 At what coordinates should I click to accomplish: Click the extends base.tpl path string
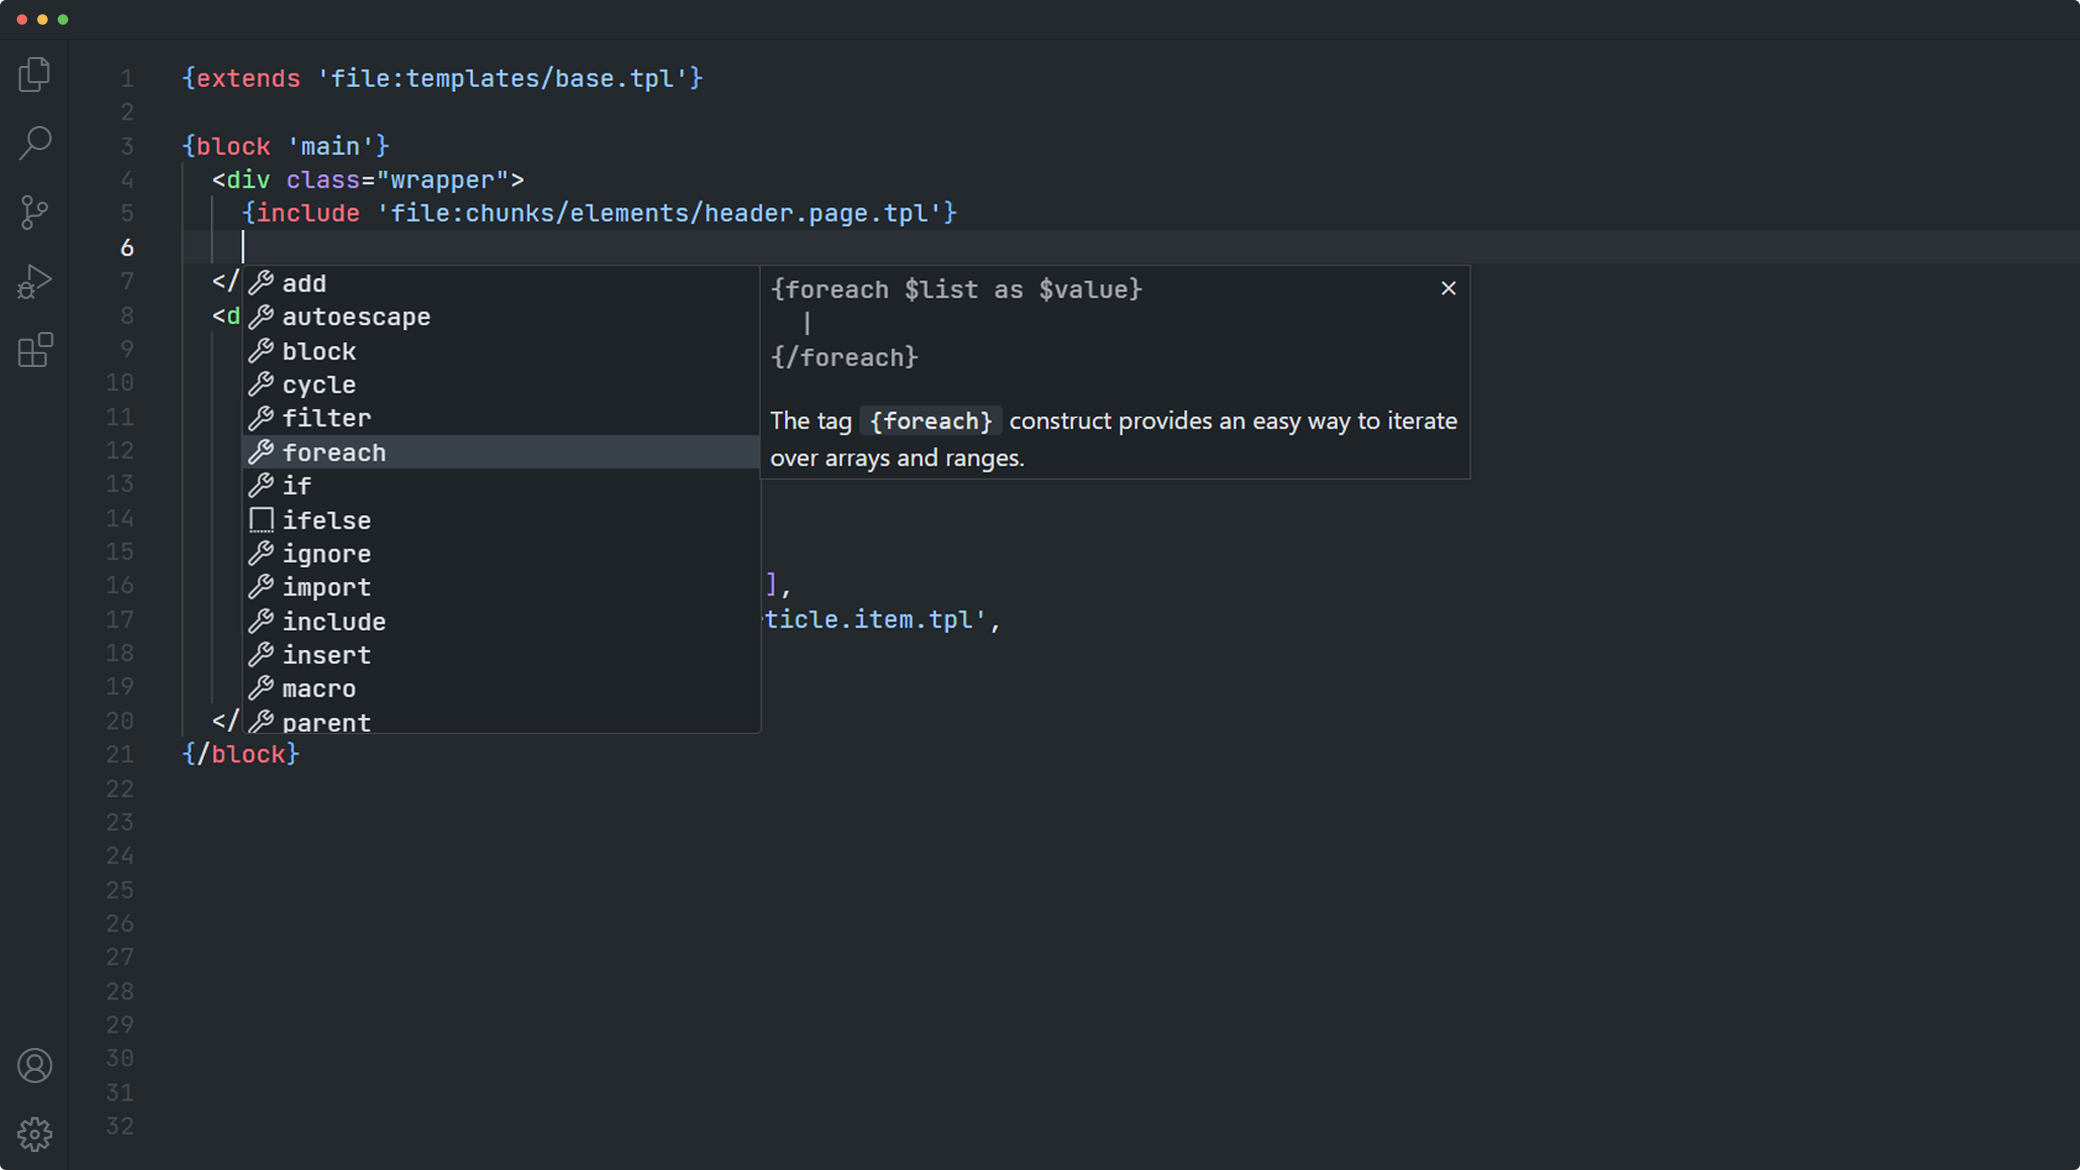[503, 79]
